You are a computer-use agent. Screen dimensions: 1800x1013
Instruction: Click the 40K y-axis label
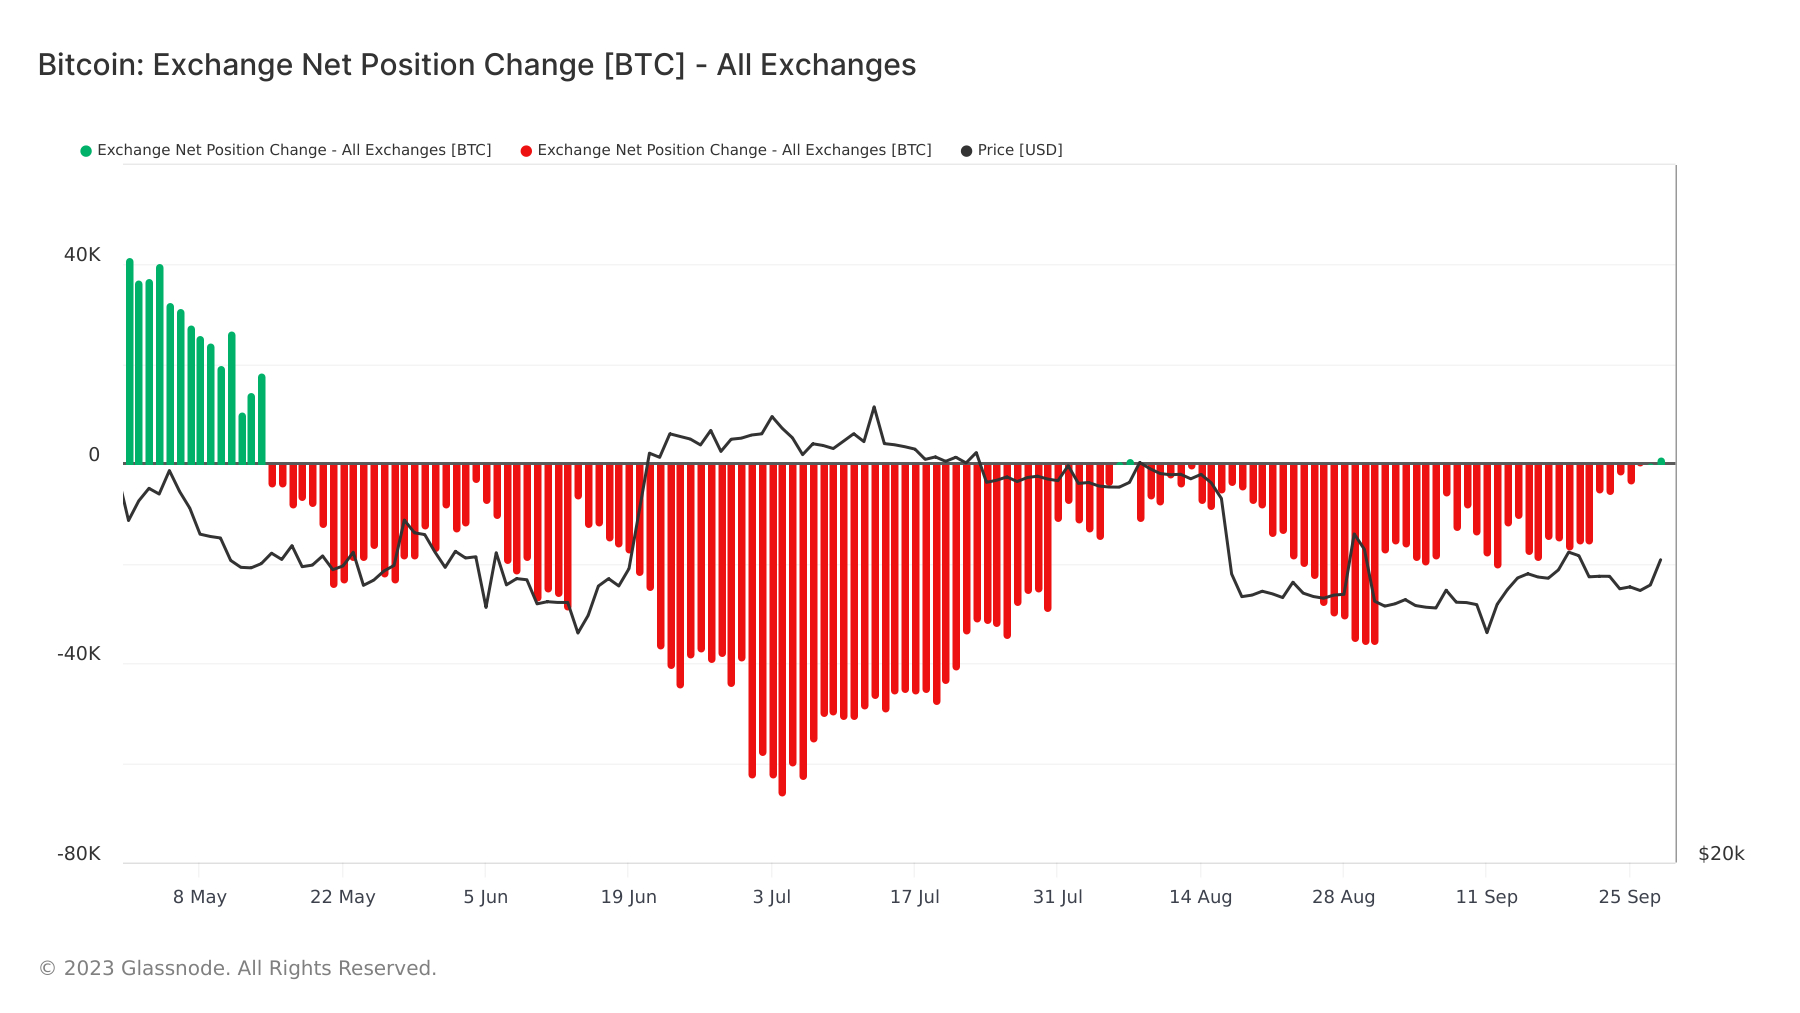(x=82, y=255)
